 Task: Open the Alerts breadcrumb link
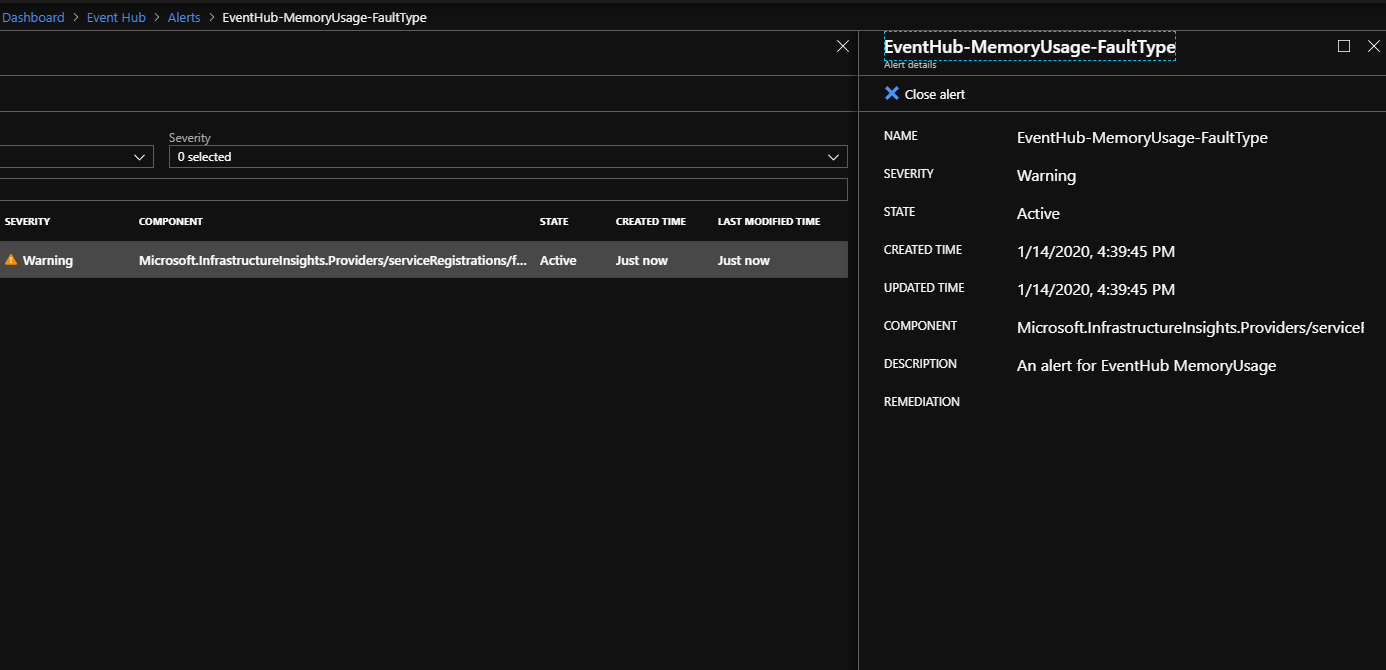coord(184,18)
